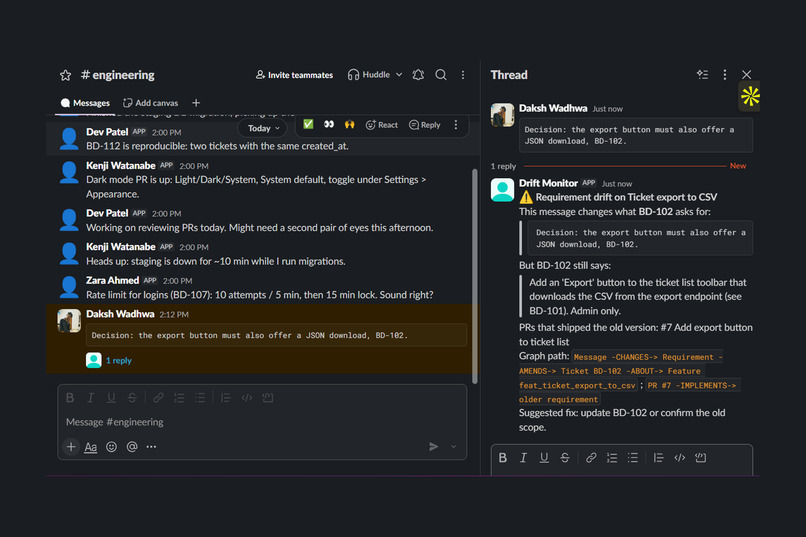The width and height of the screenshot is (806, 537).
Task: Switch to the Messages tab
Action: (x=85, y=103)
